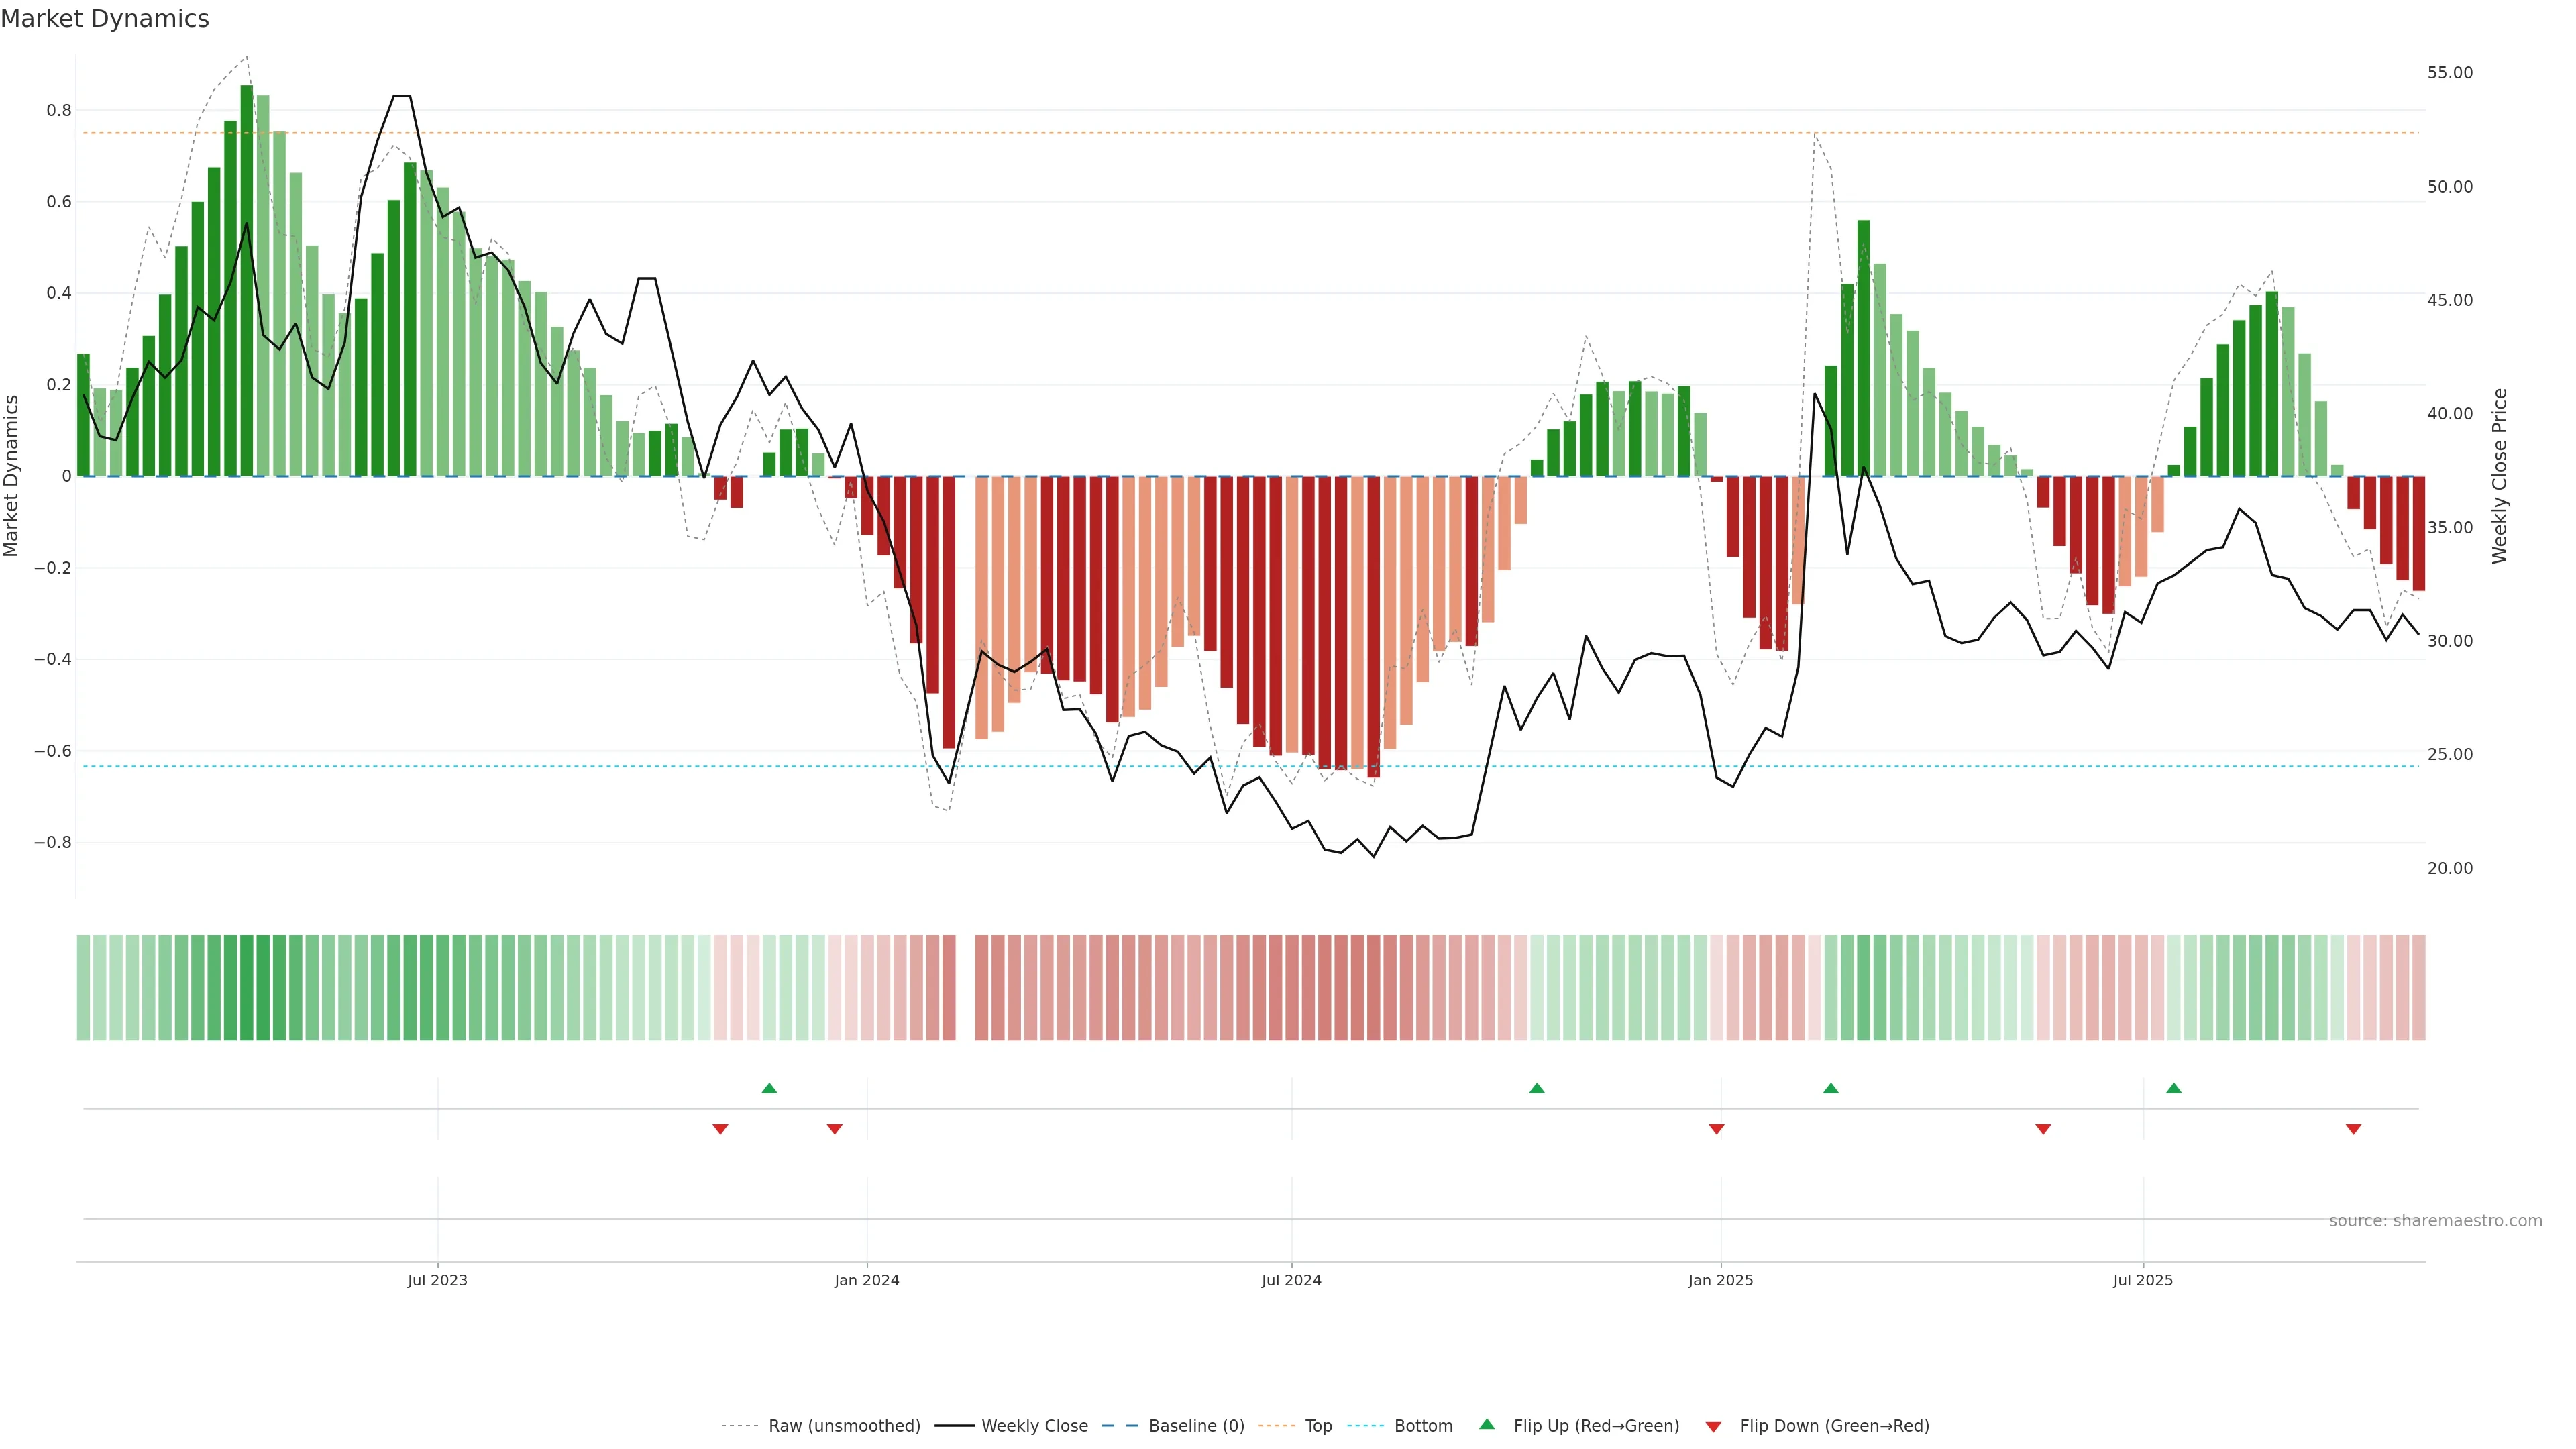Click the Jul 2024 x-axis label

pos(1291,1280)
